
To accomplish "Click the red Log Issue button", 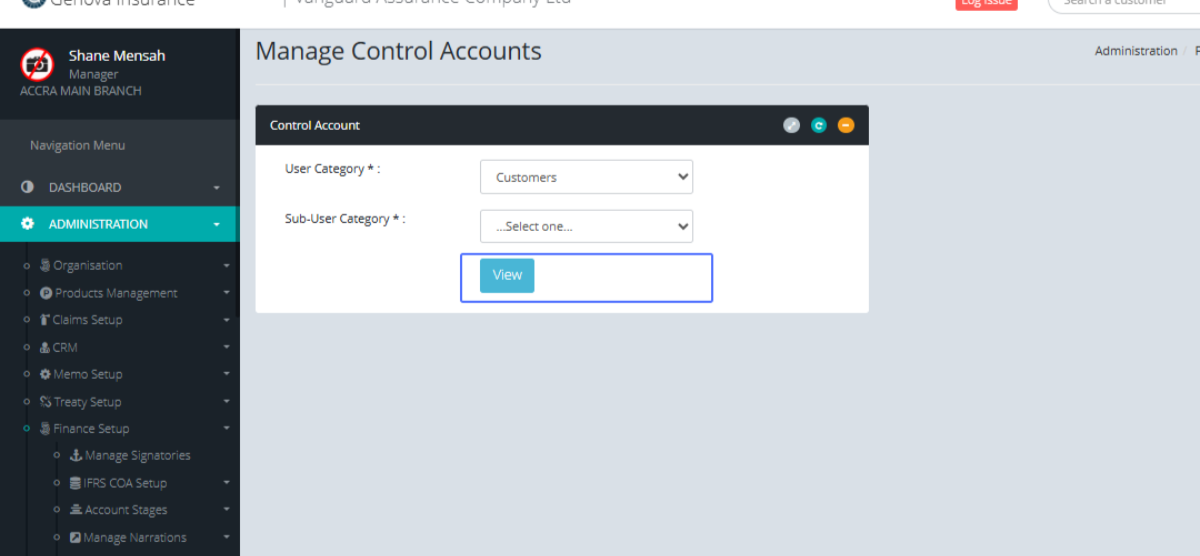I will [986, 3].
